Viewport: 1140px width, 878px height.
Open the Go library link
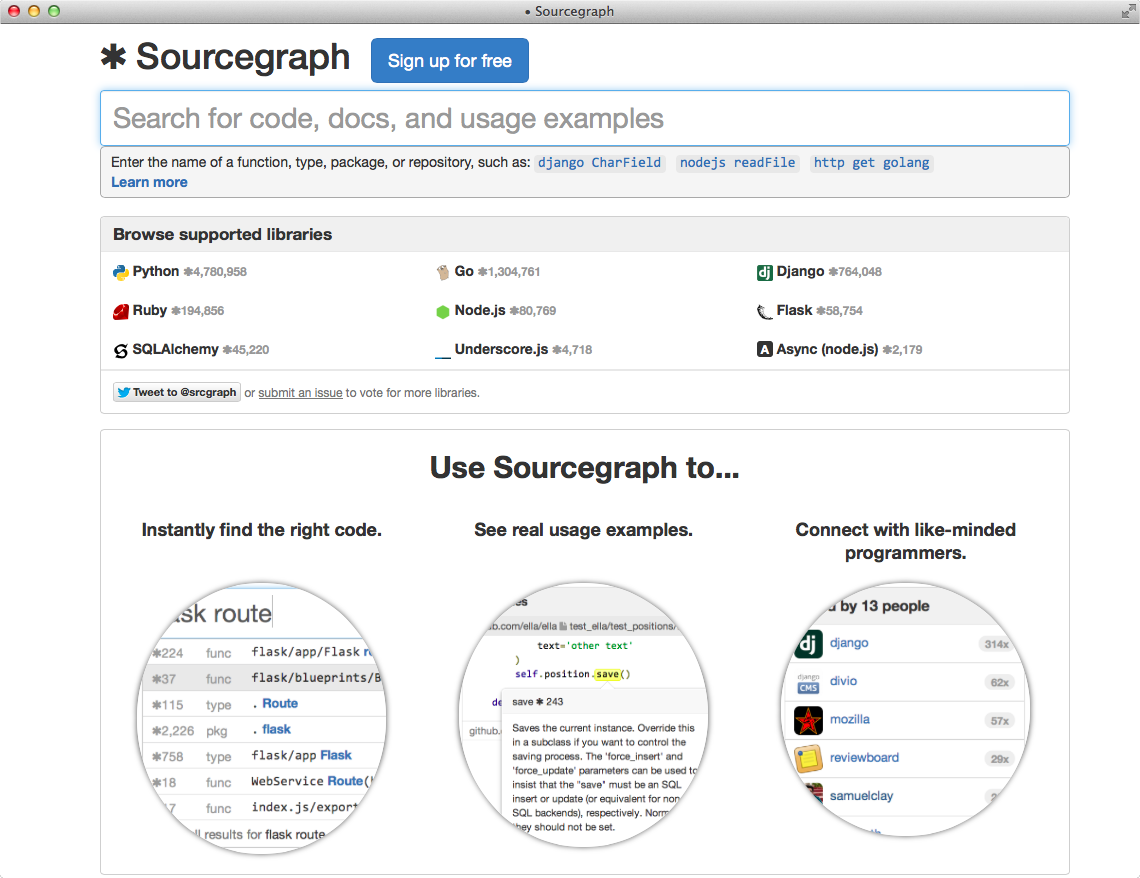pos(464,271)
